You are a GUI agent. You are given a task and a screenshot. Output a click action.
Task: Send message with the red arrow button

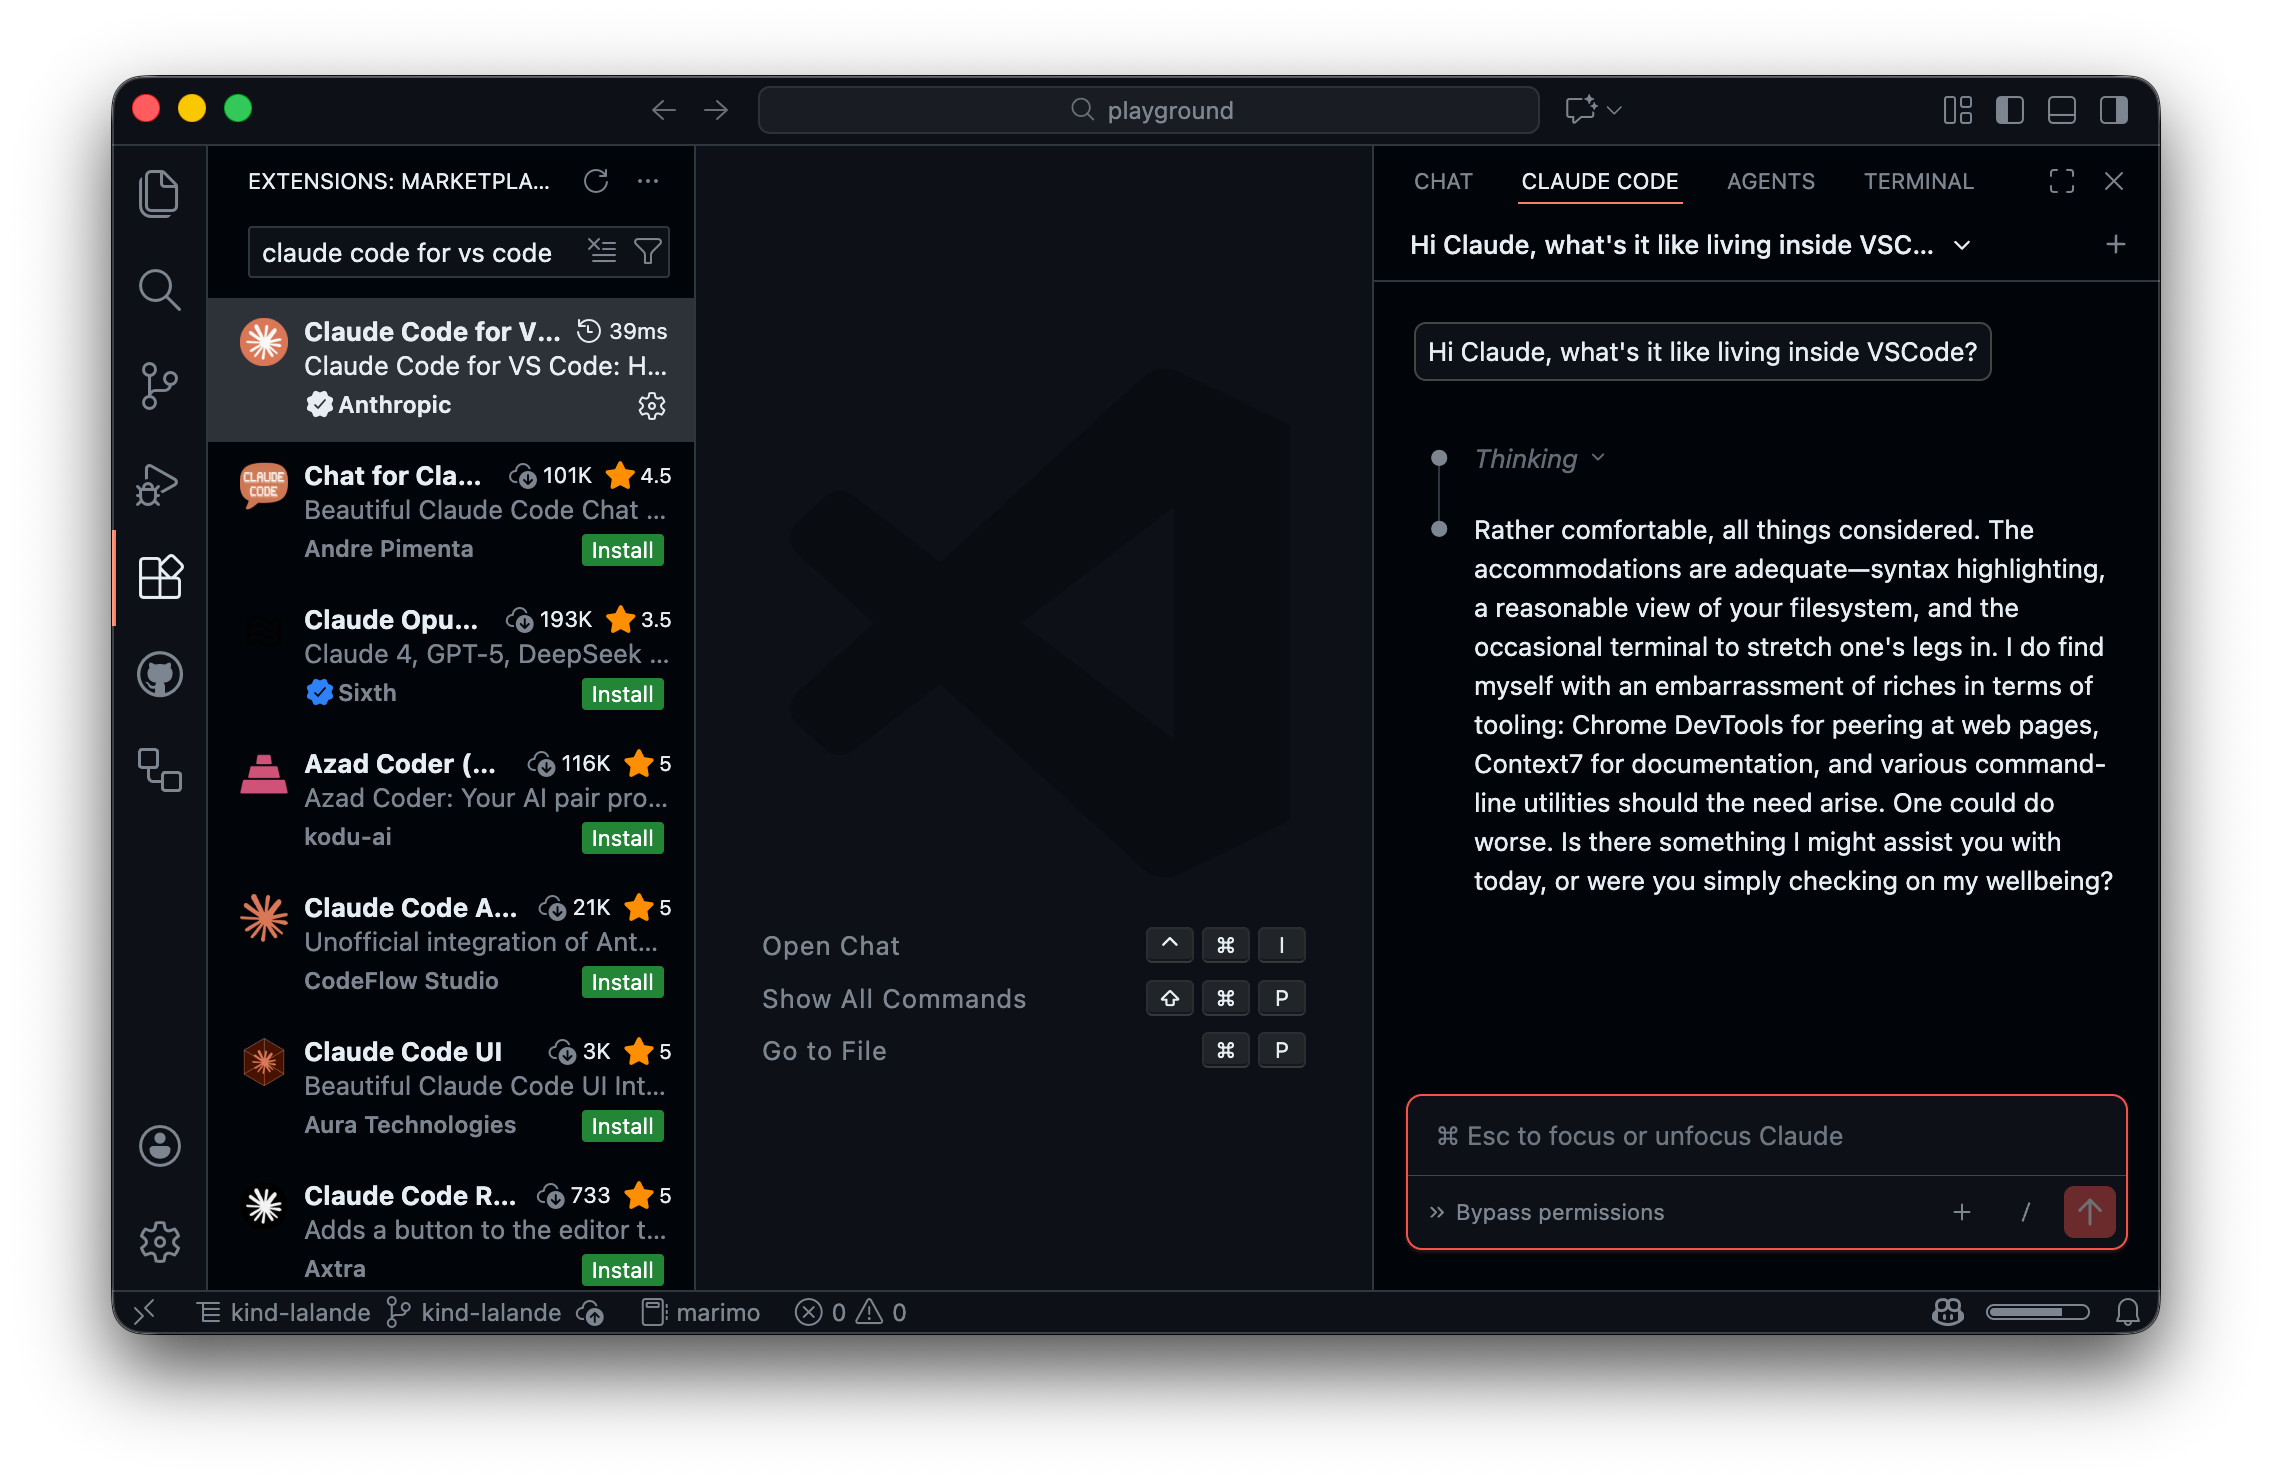2089,1212
